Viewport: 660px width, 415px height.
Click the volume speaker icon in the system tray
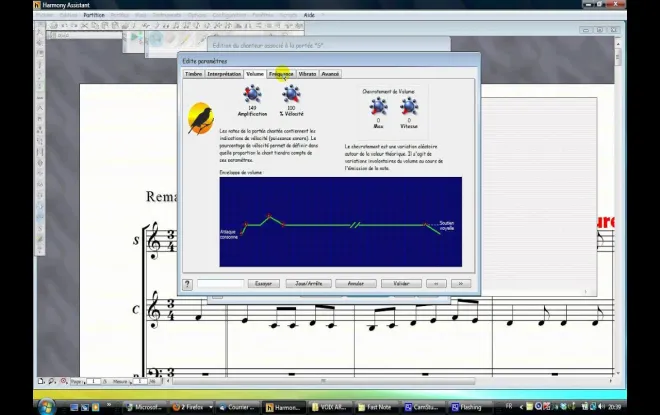(x=601, y=407)
